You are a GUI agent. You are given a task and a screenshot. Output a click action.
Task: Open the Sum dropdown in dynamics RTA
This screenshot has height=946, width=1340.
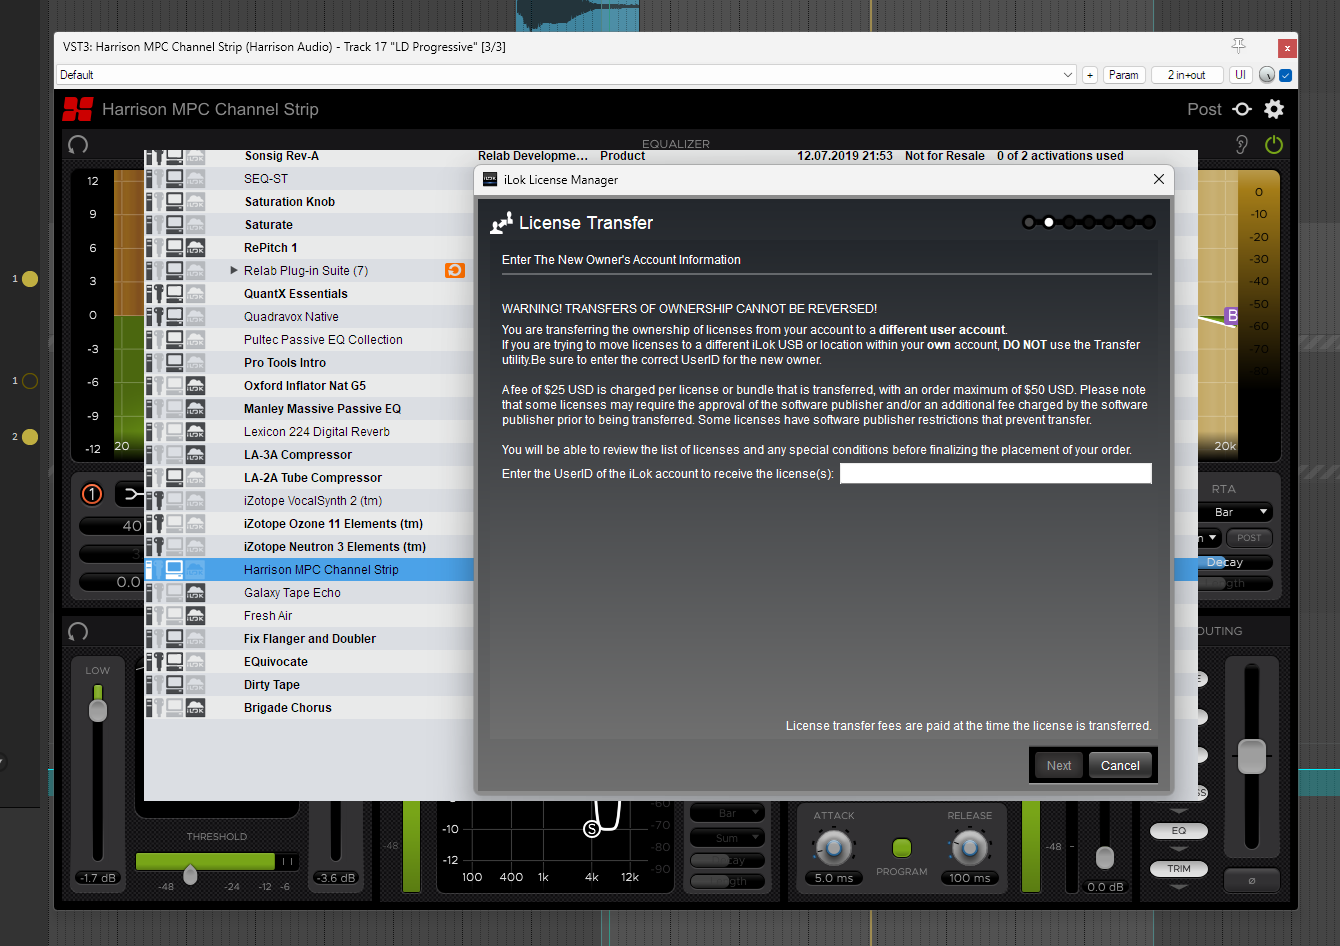tap(727, 838)
